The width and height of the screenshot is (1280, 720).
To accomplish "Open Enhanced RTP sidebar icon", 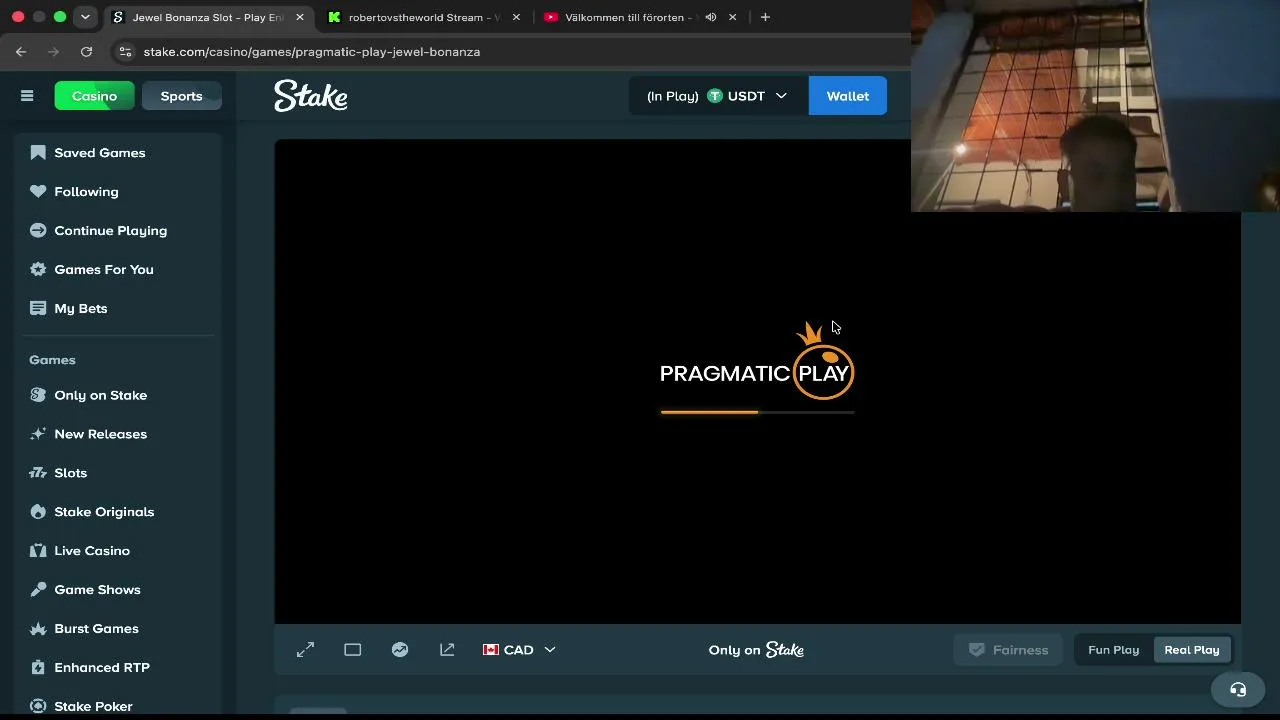I will [x=38, y=668].
